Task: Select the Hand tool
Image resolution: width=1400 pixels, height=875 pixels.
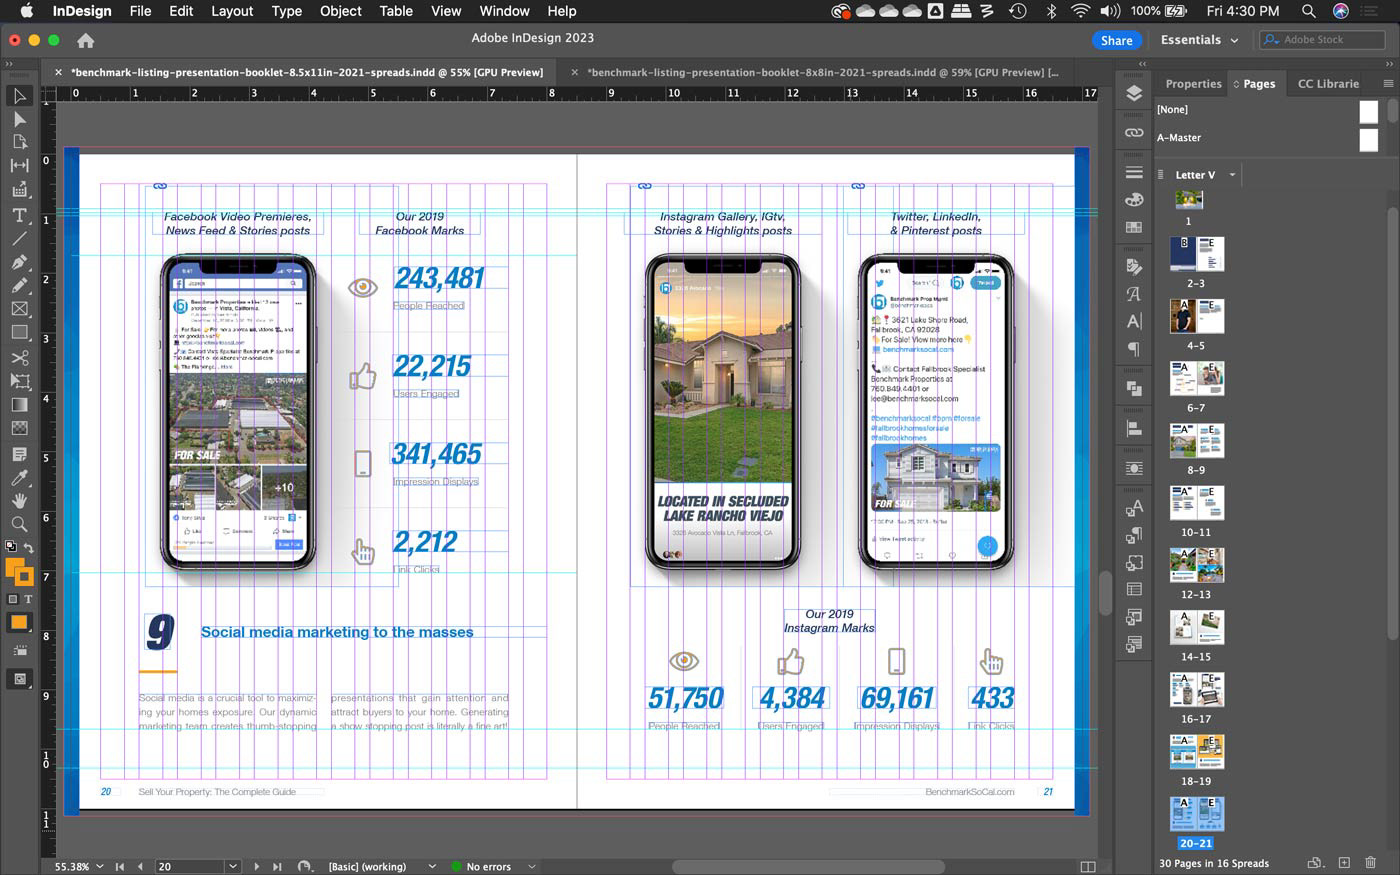Action: tap(19, 501)
